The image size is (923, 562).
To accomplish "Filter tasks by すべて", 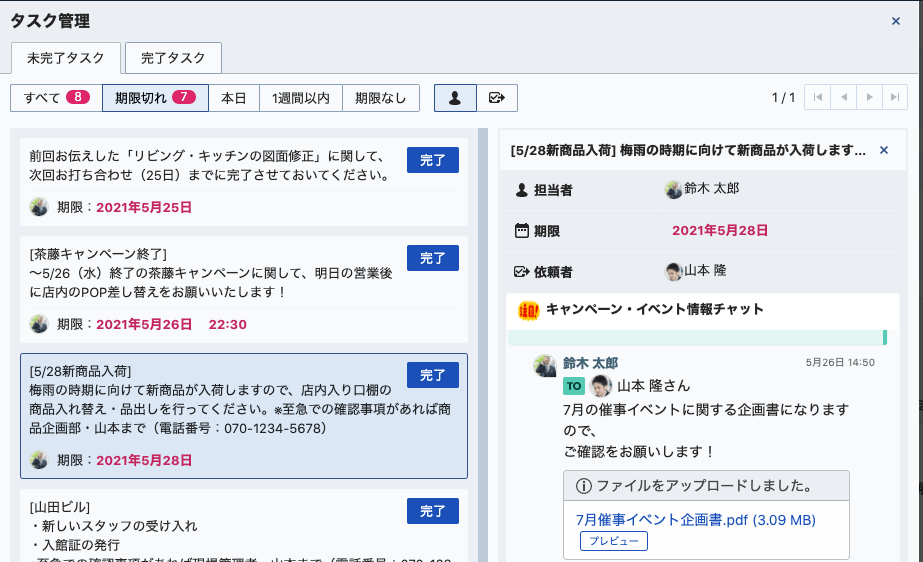I will 56,98.
